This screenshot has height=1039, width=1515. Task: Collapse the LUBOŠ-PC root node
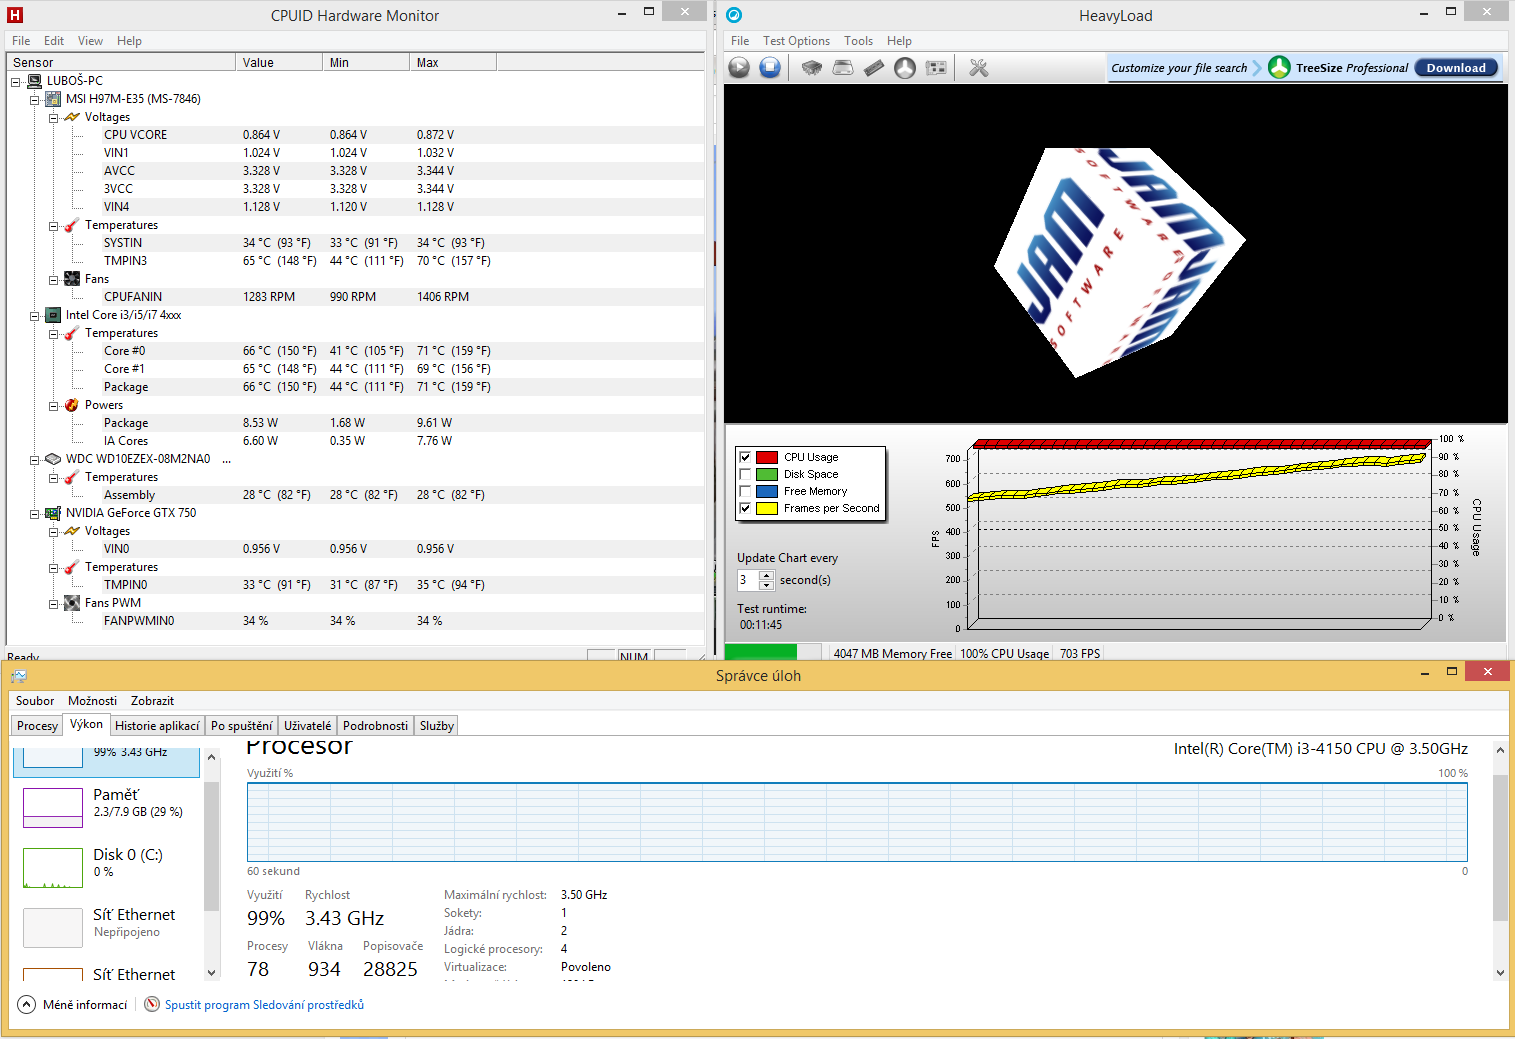15,81
